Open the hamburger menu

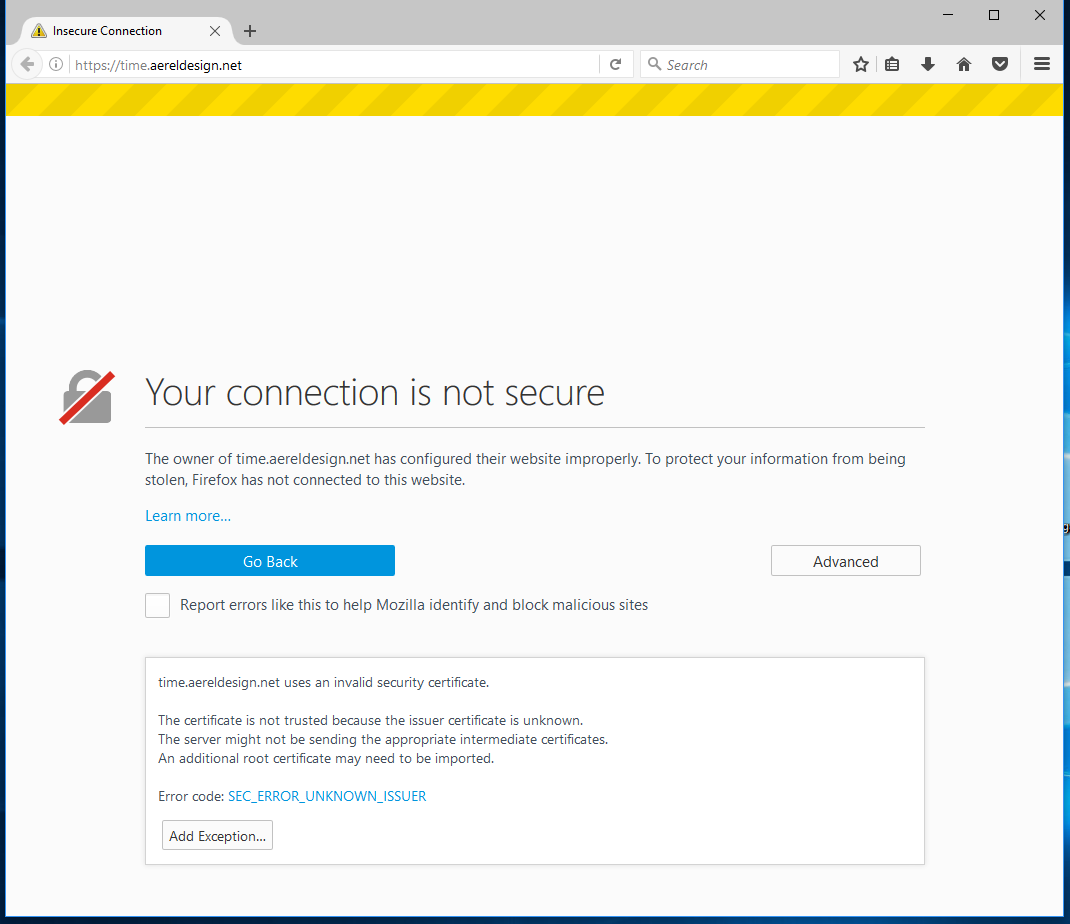(x=1041, y=65)
